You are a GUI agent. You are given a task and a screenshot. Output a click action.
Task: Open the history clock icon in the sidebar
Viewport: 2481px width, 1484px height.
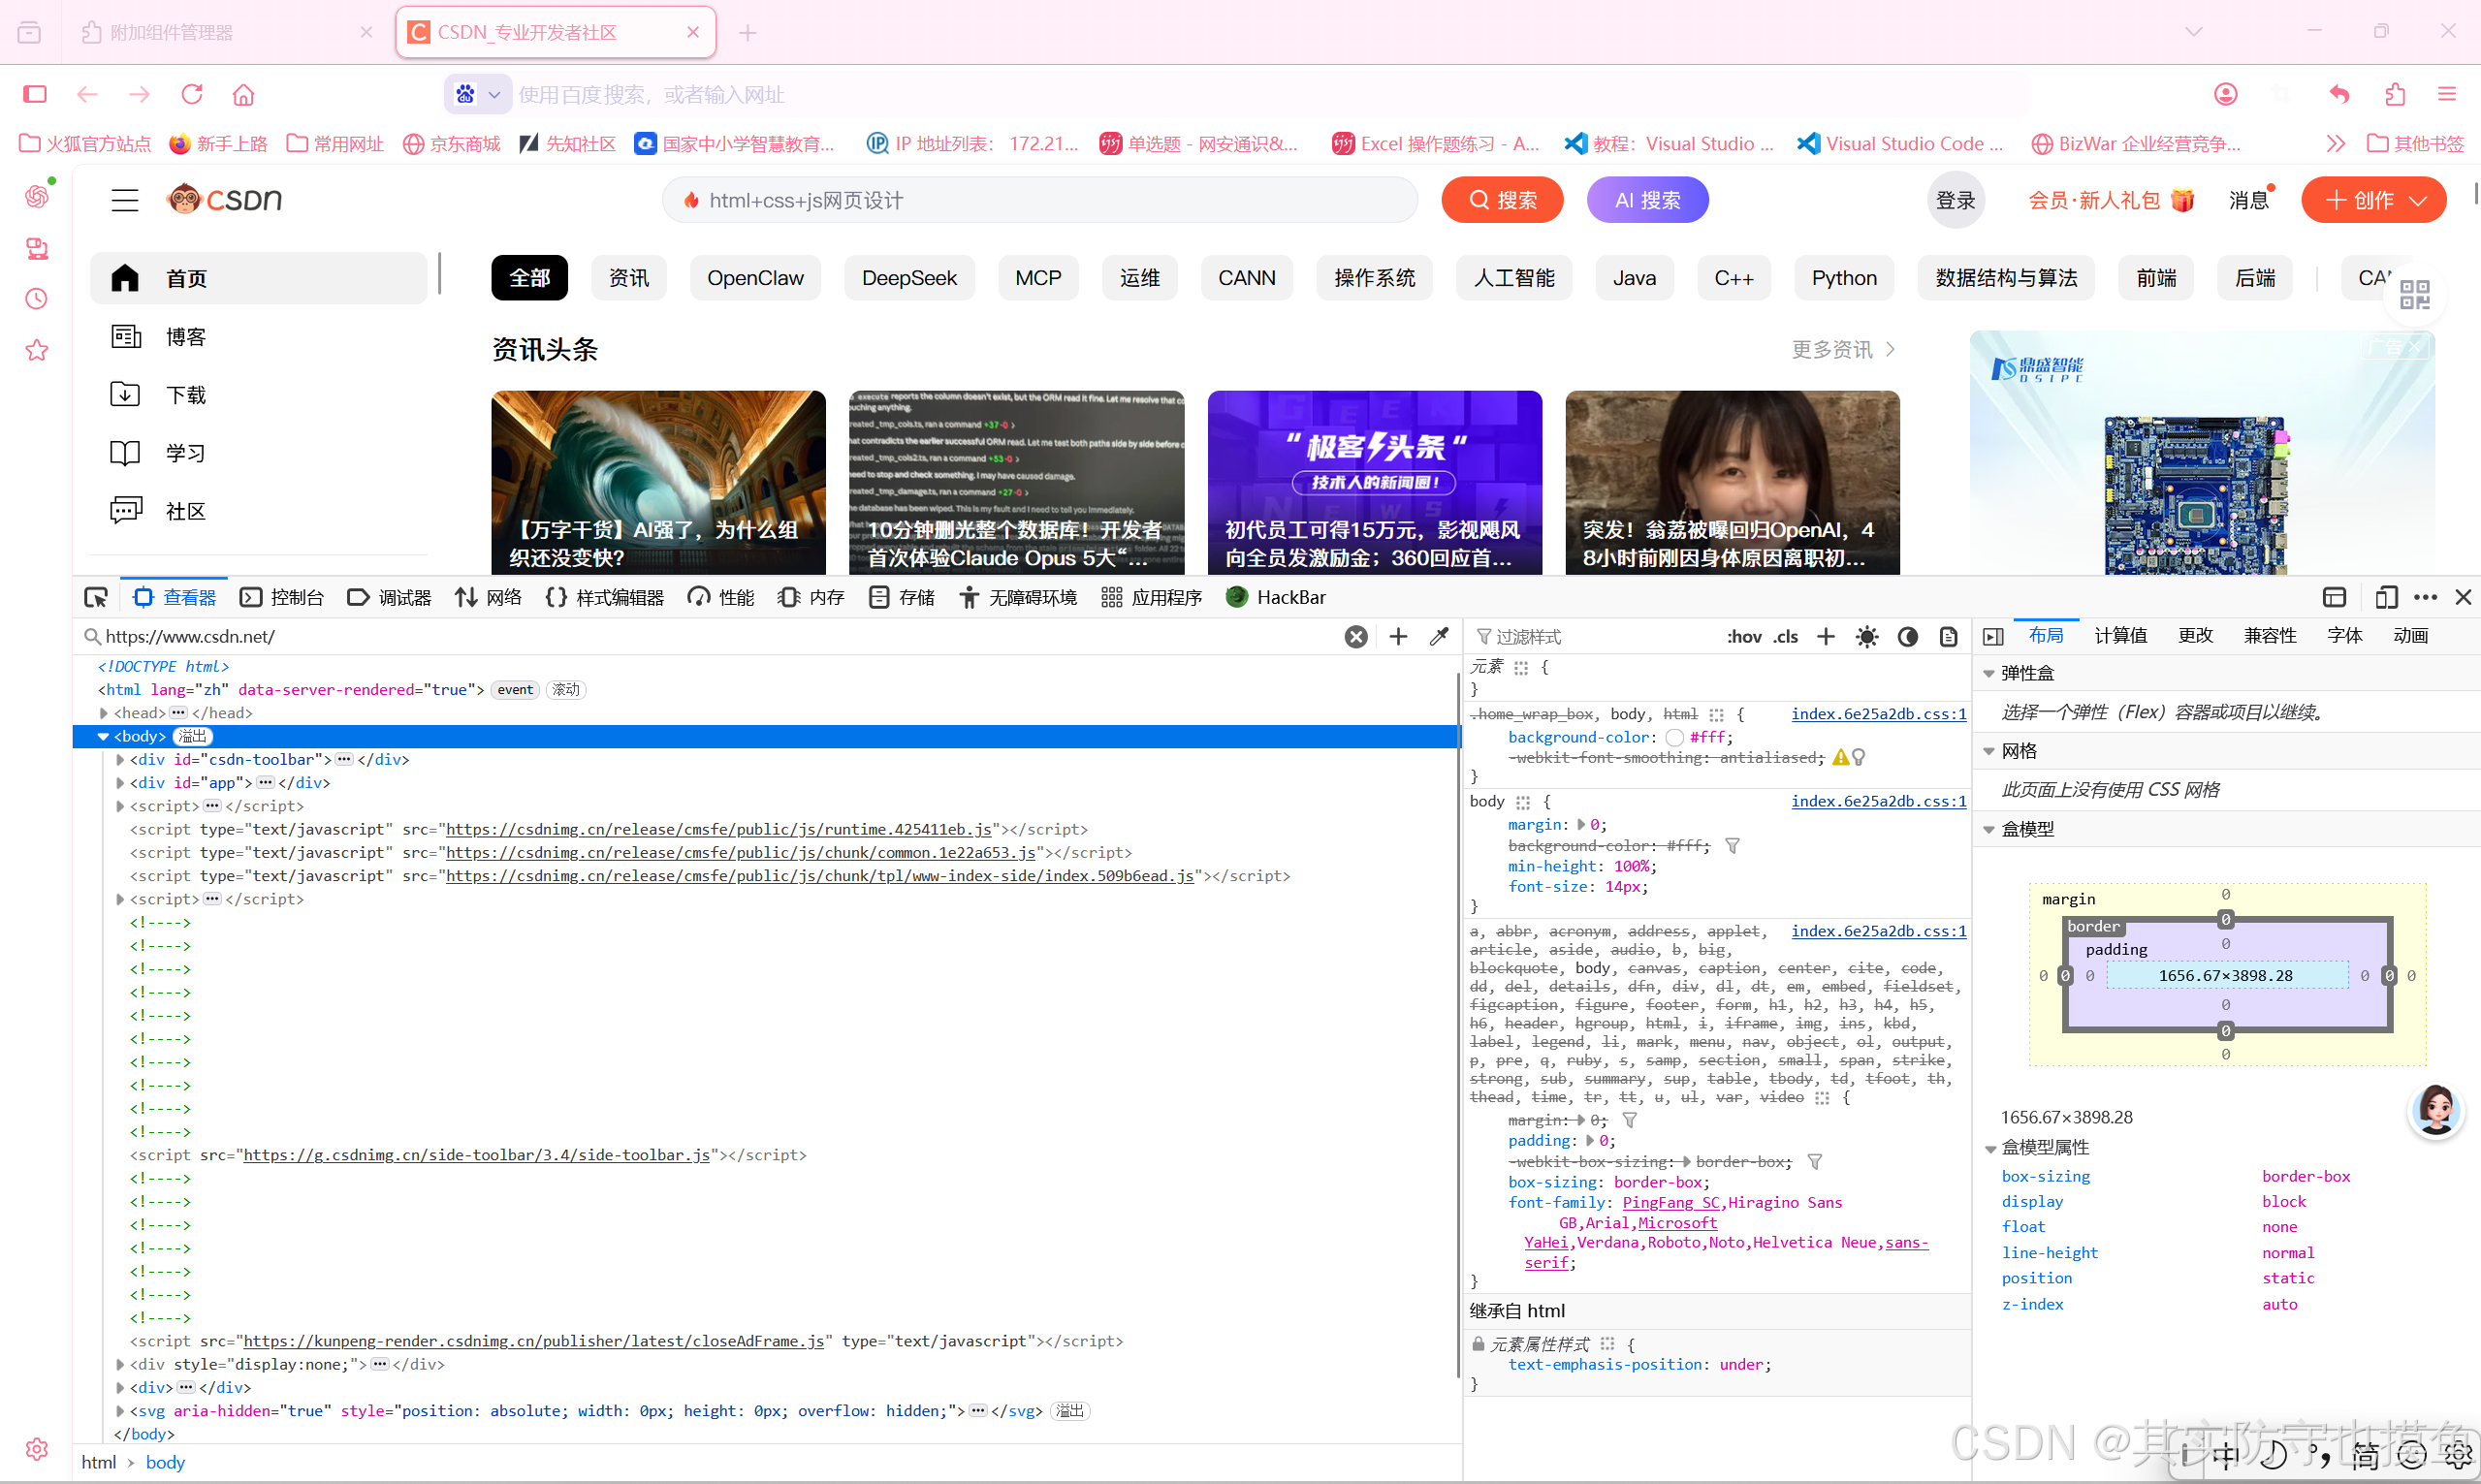(x=37, y=298)
